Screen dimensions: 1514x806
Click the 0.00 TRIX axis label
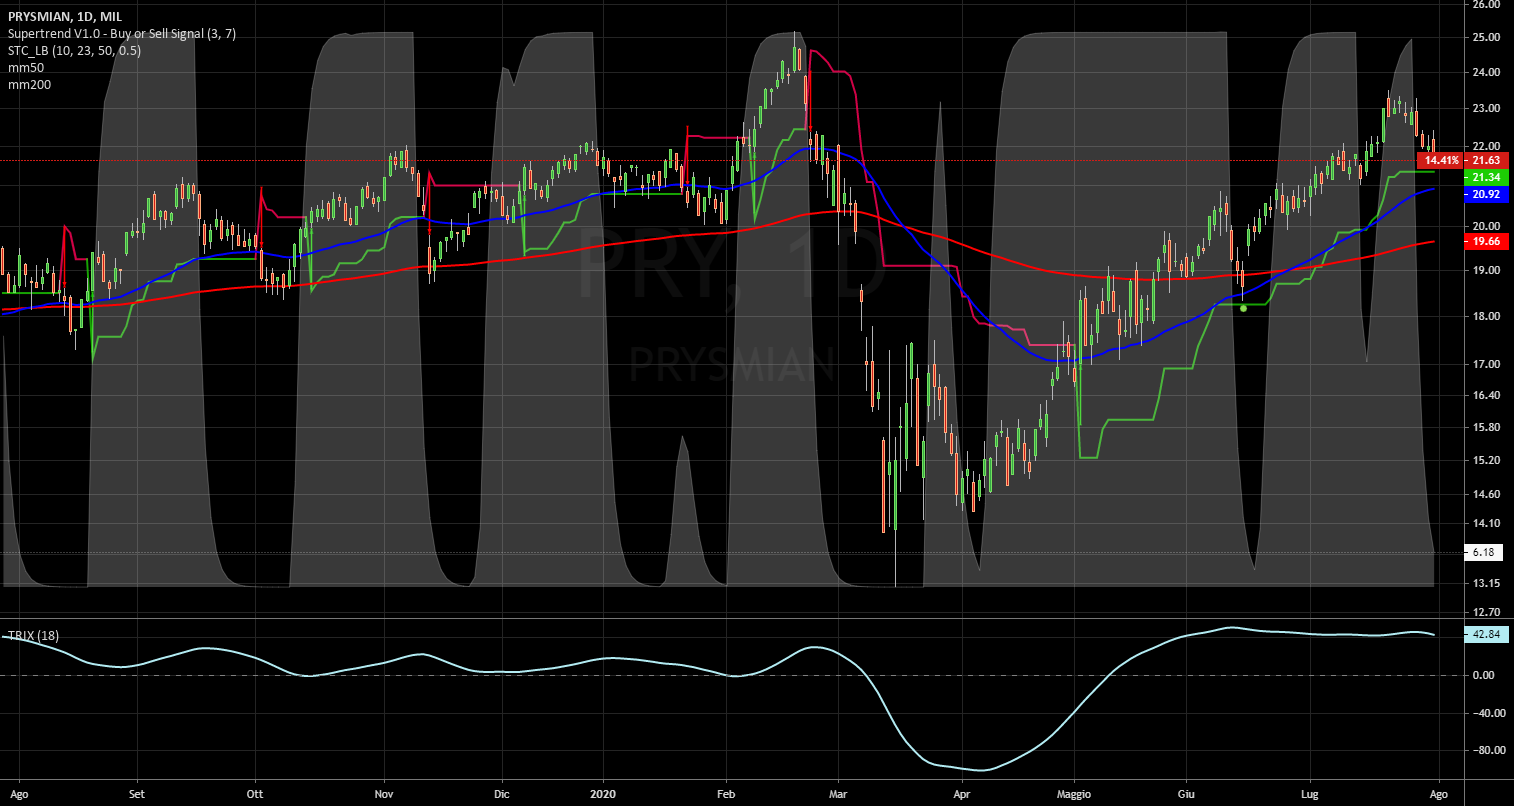[x=1483, y=675]
